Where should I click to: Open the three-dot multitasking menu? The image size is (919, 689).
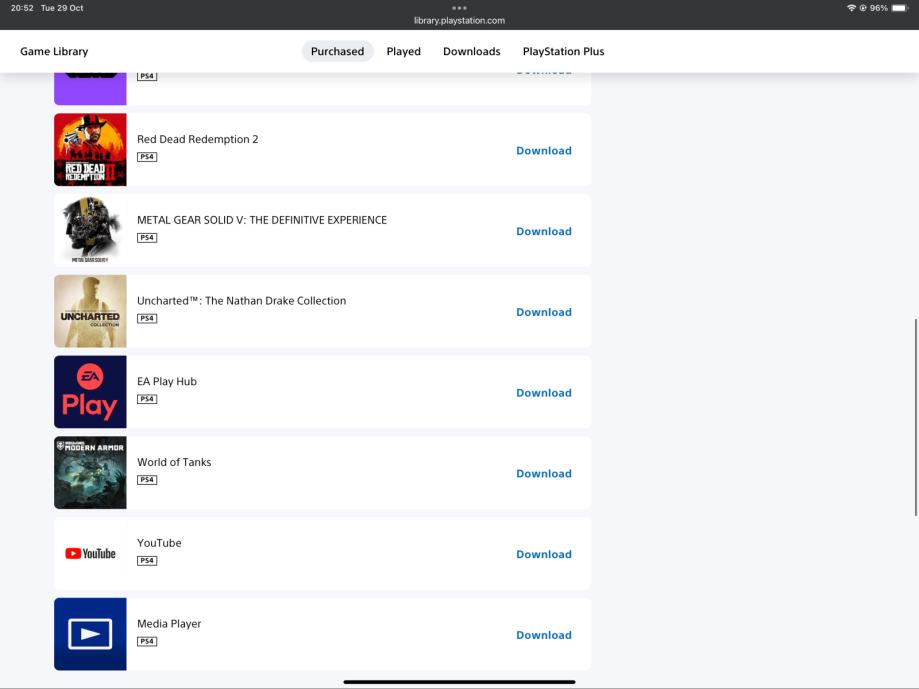pyautogui.click(x=460, y=8)
